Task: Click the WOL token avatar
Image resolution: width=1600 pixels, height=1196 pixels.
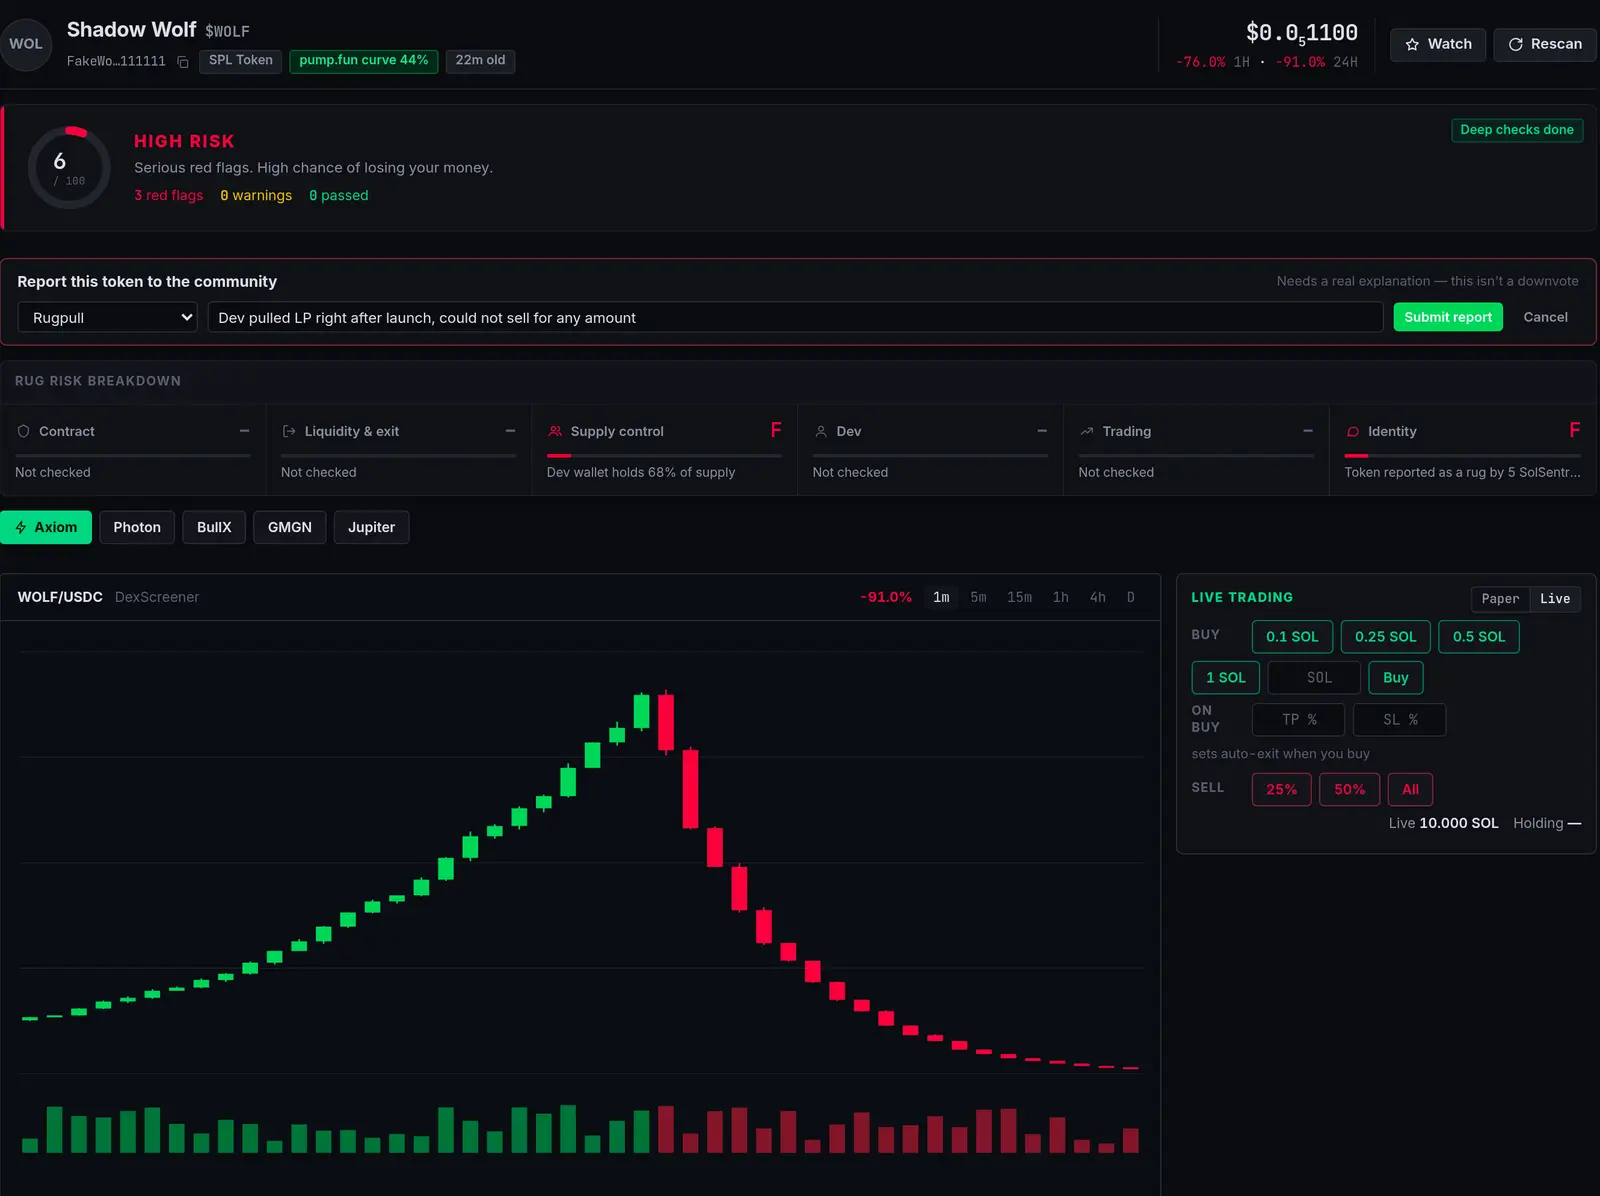Action: click(25, 44)
